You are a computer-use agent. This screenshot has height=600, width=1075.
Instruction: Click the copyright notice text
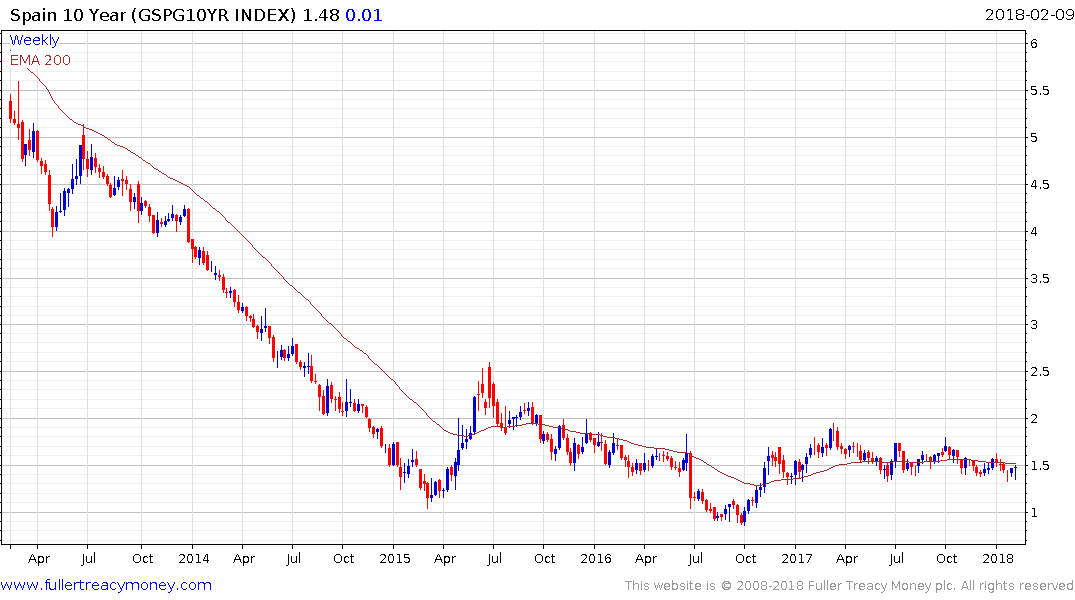pos(849,586)
